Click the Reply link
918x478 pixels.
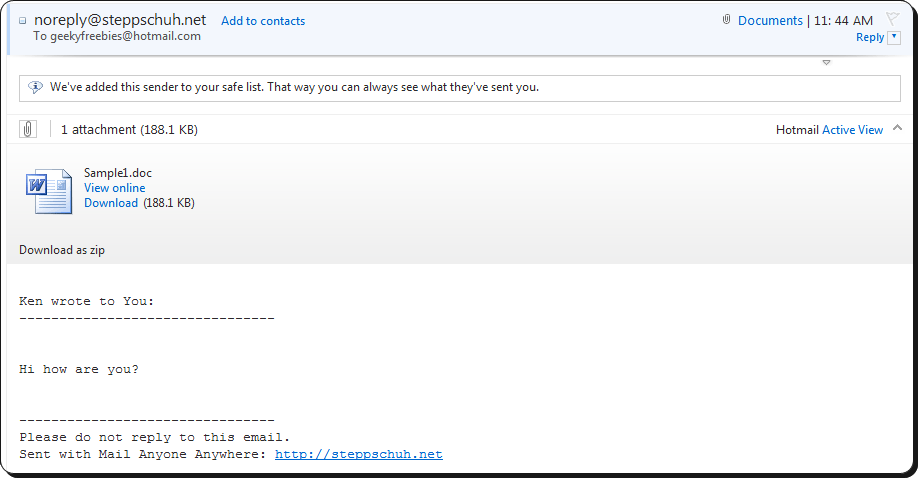870,37
